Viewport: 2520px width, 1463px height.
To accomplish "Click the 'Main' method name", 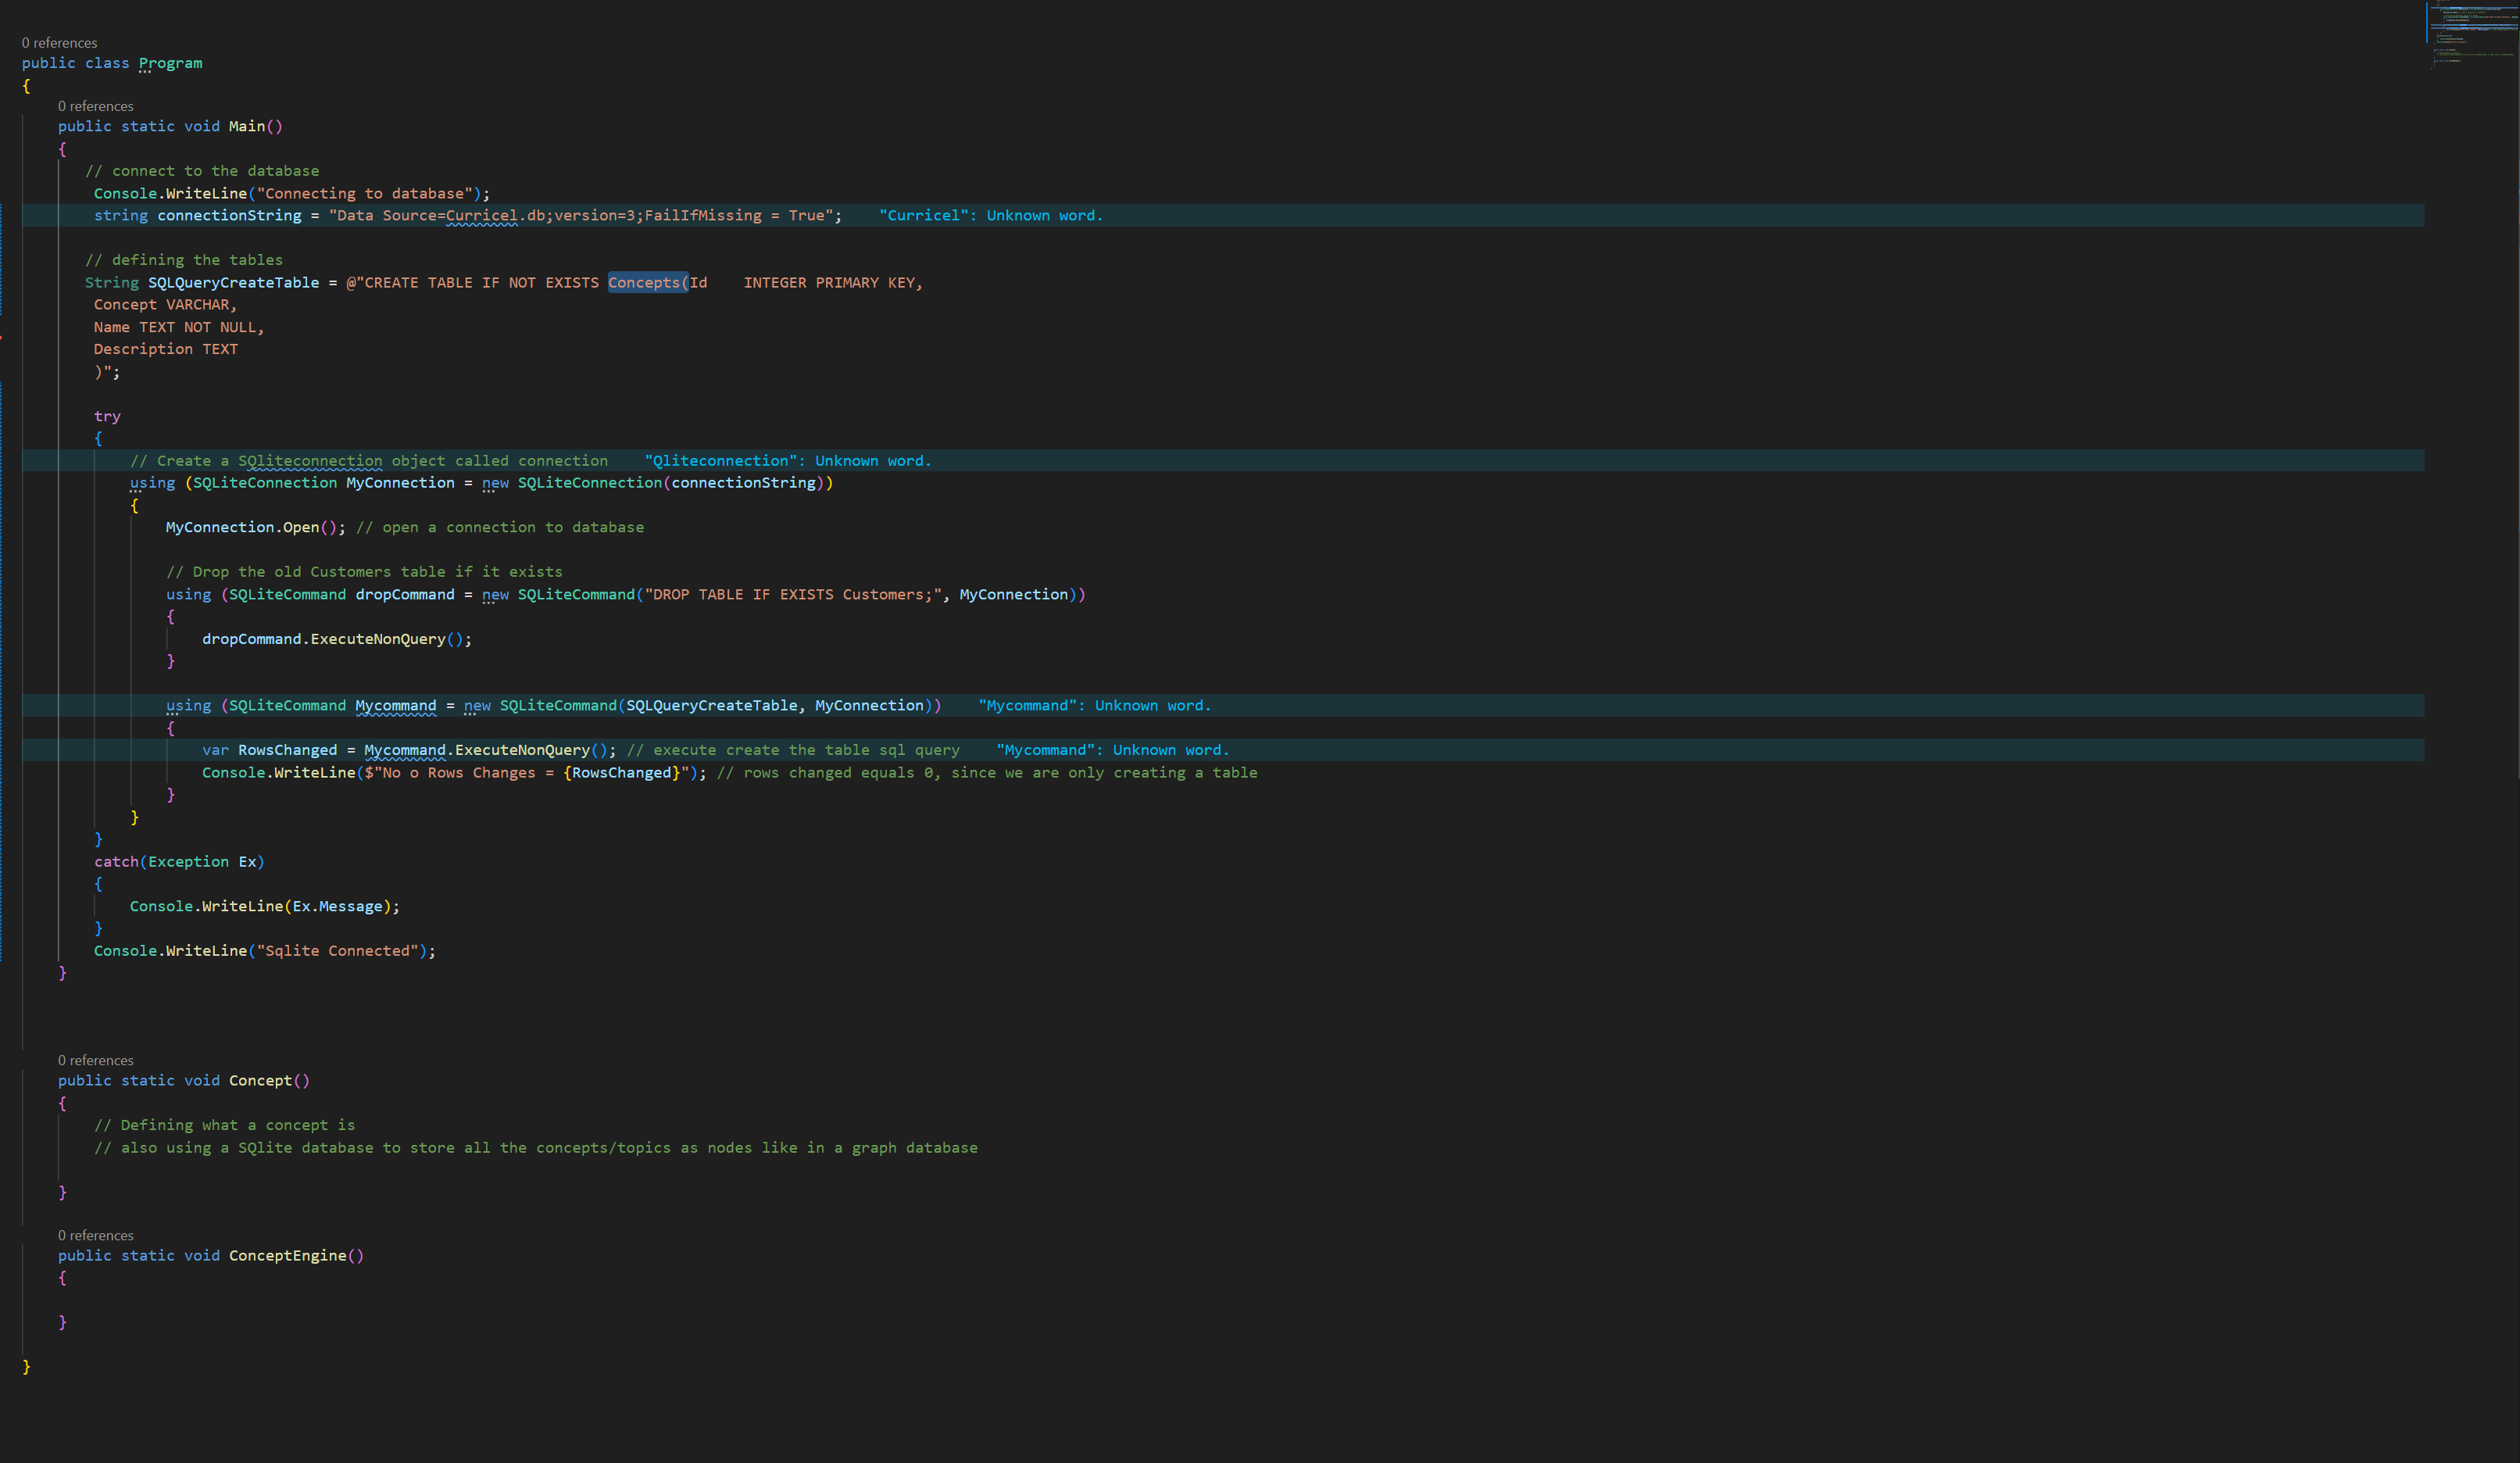I will [246, 126].
